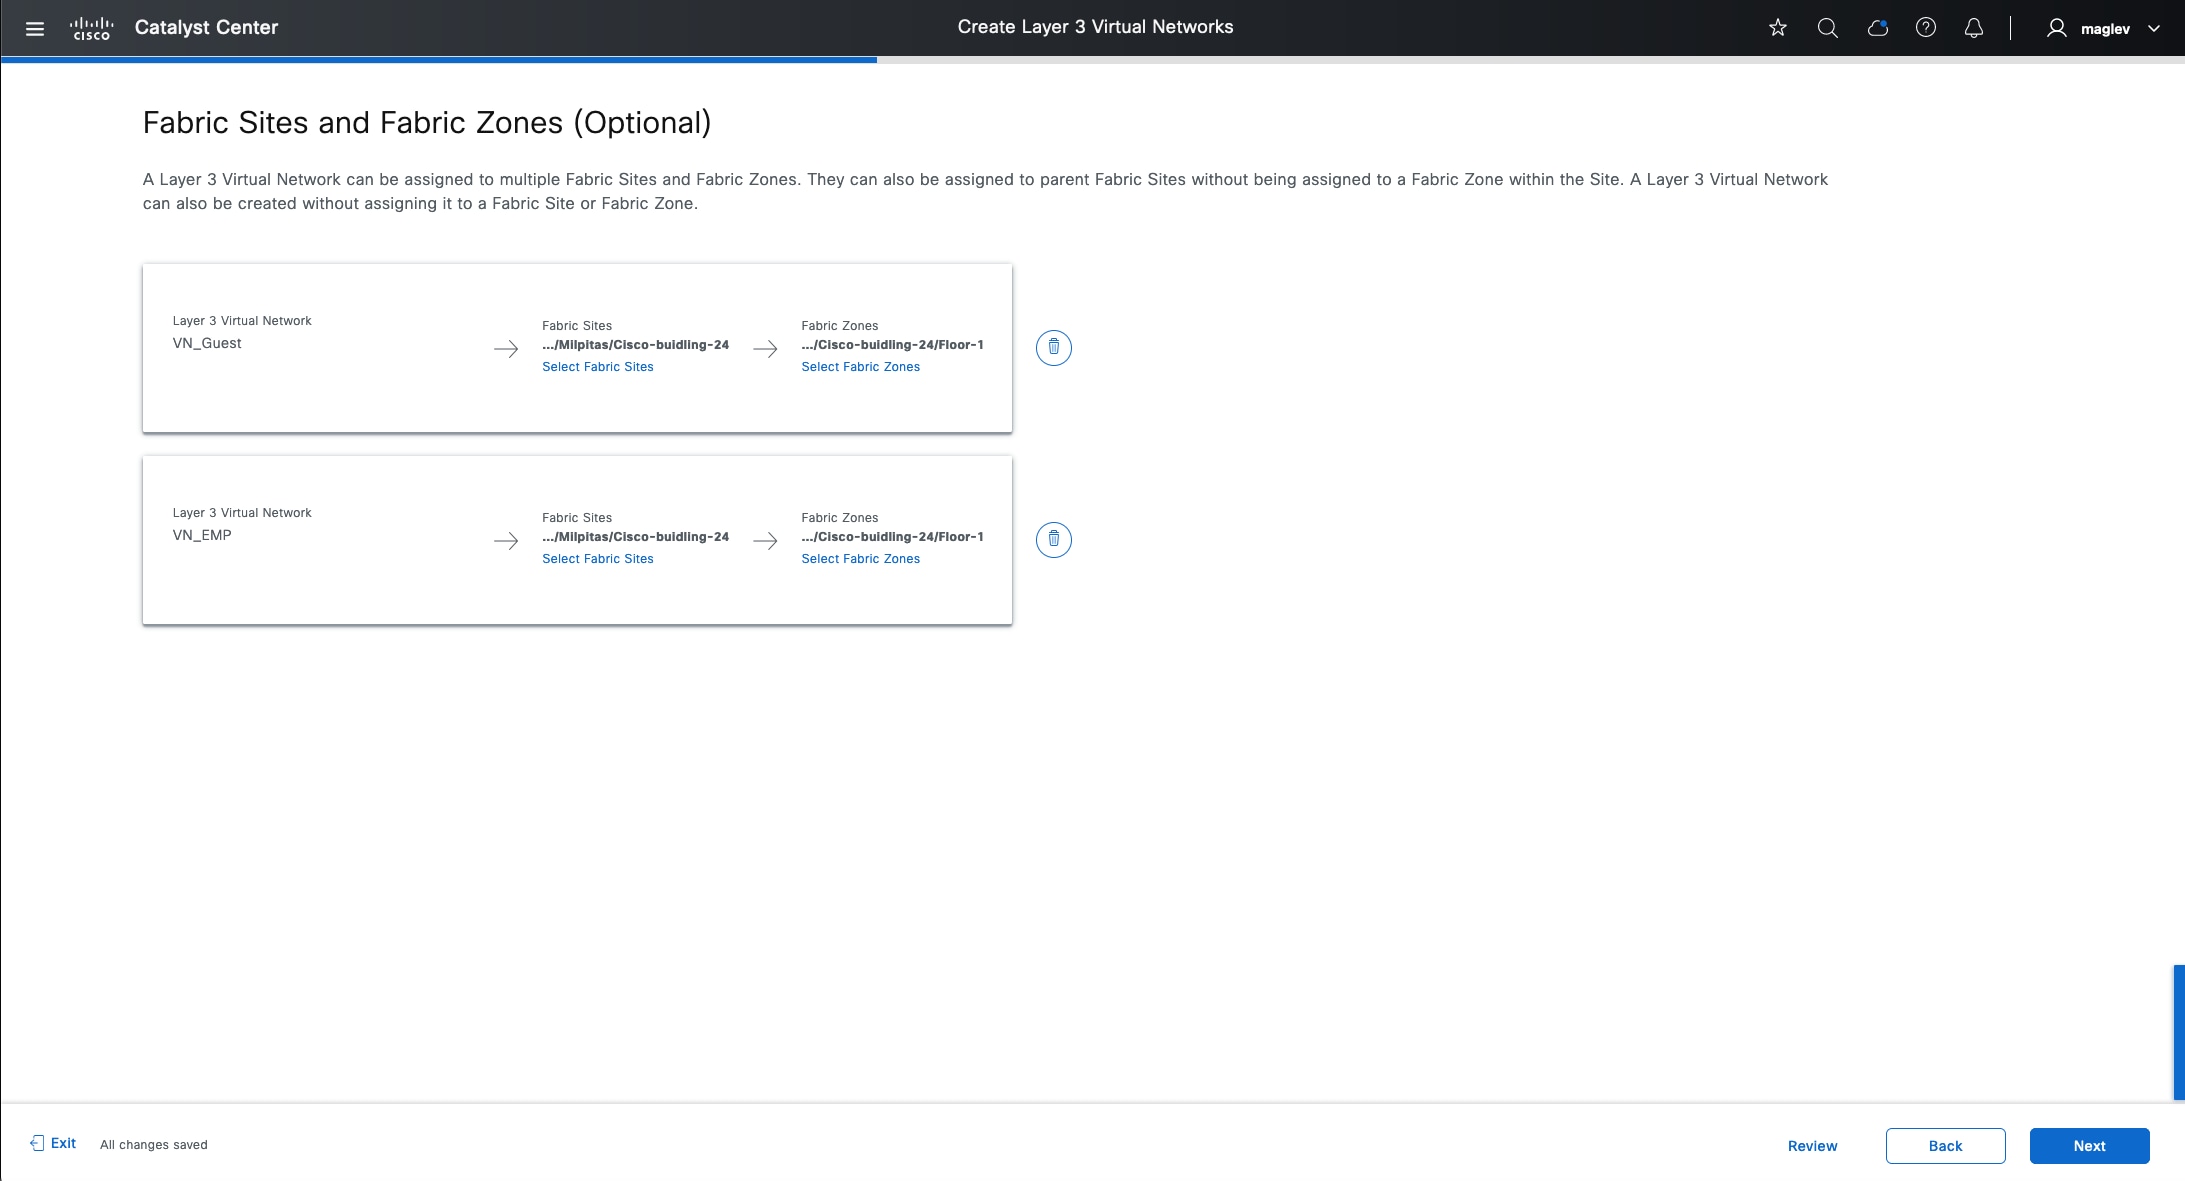Open the search magnifier icon
Image resolution: width=2185 pixels, height=1181 pixels.
[x=1827, y=28]
